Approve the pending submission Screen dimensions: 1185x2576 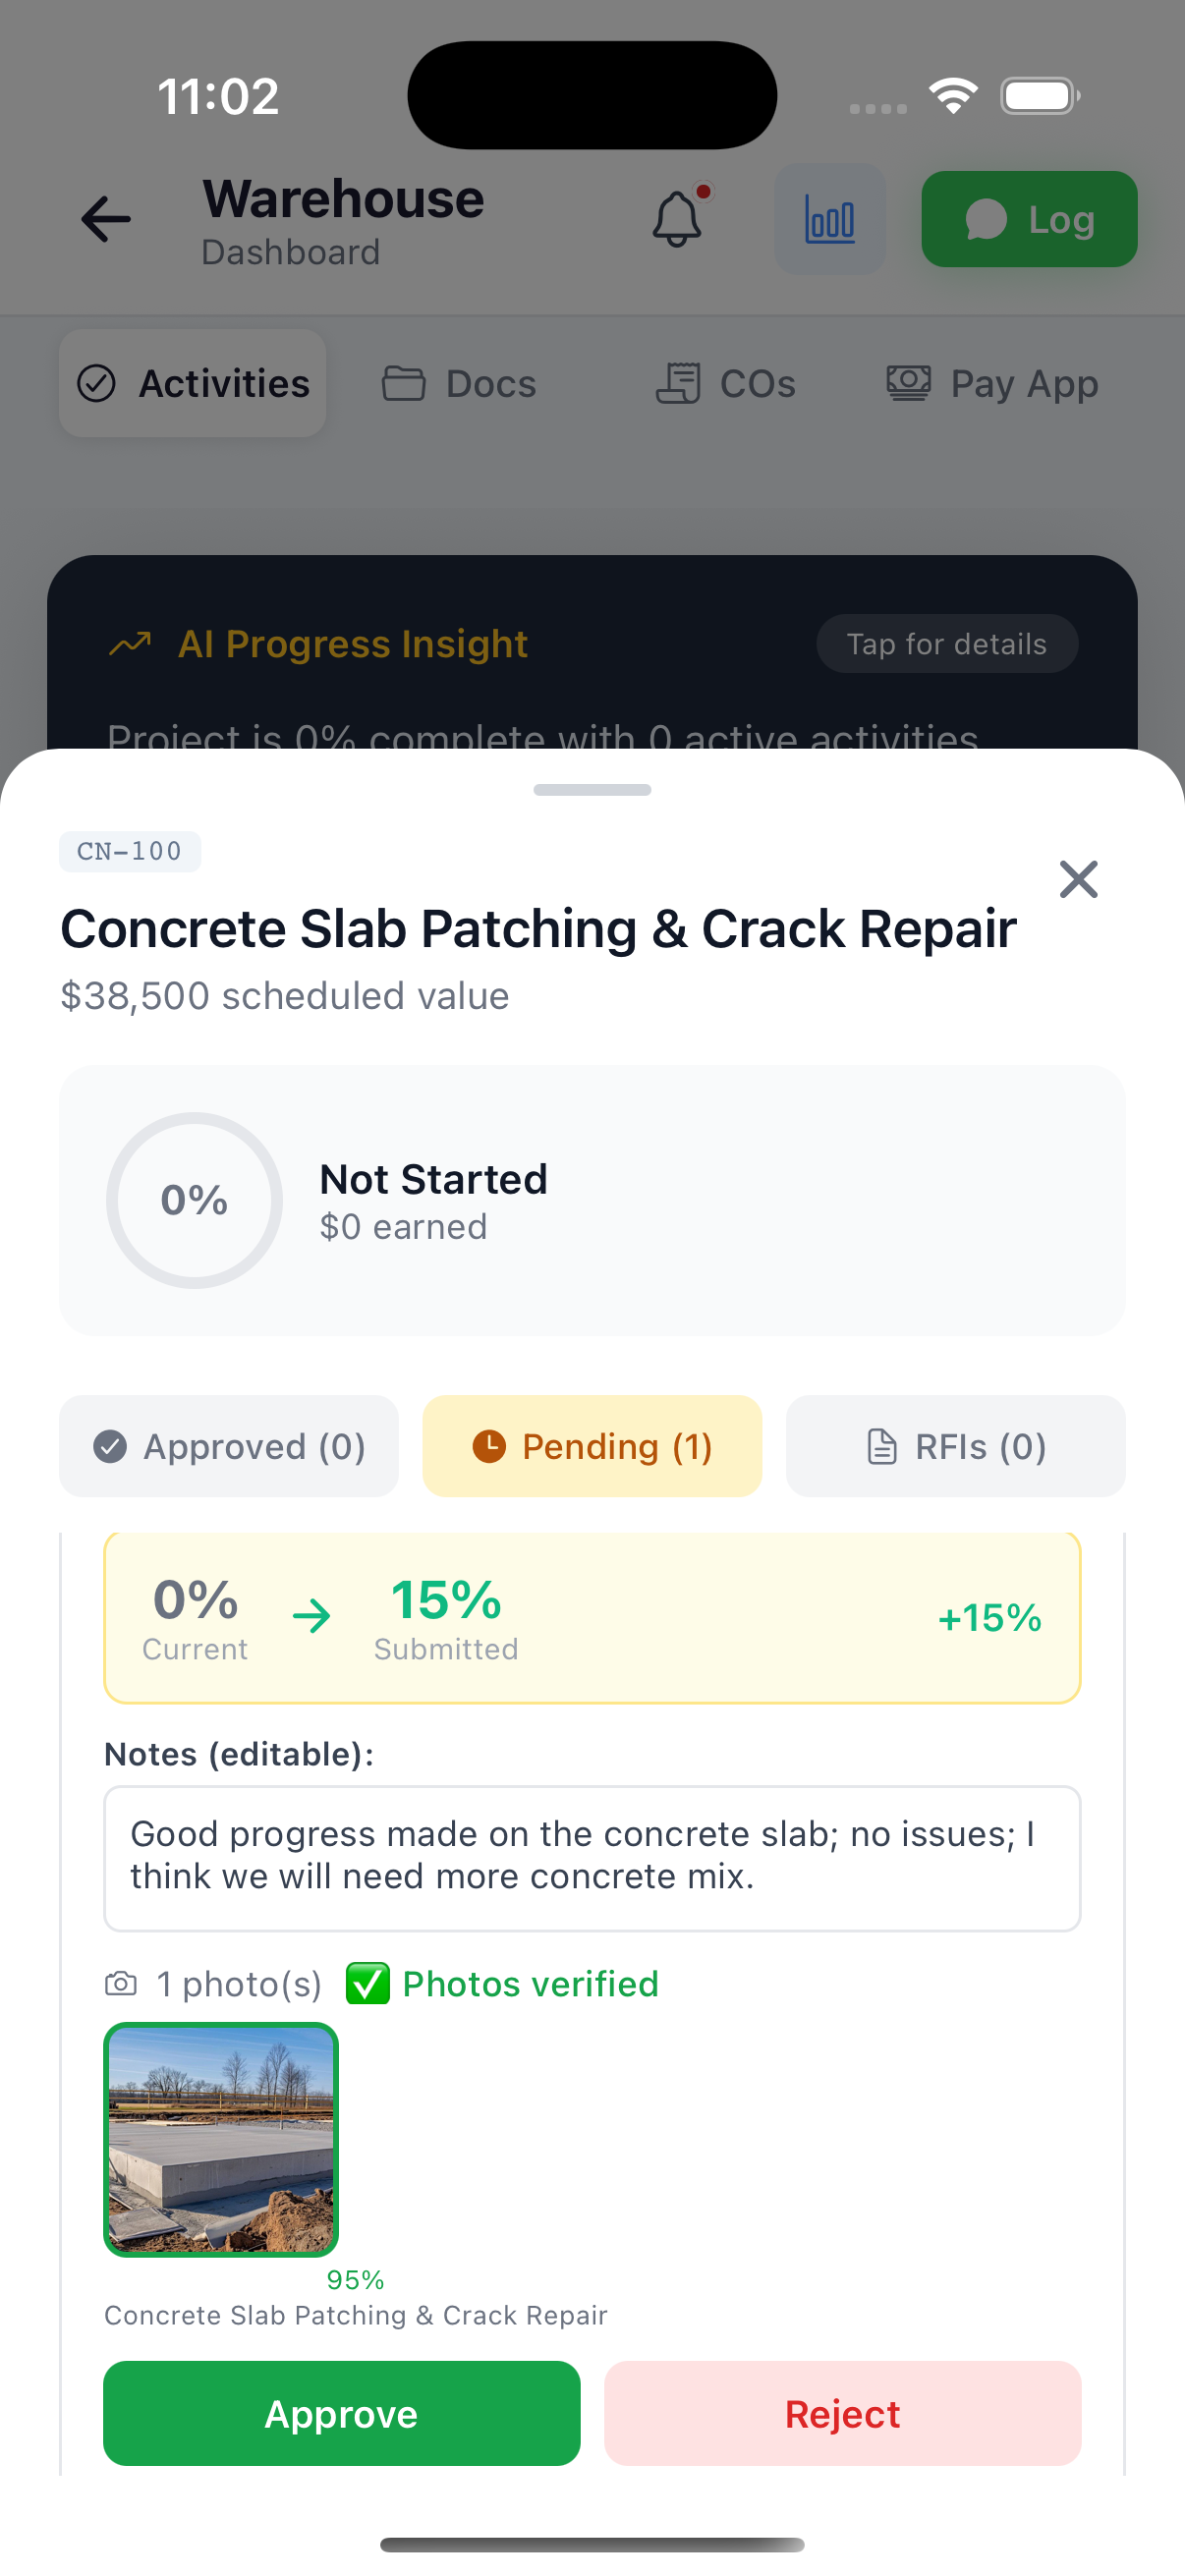(x=342, y=2413)
